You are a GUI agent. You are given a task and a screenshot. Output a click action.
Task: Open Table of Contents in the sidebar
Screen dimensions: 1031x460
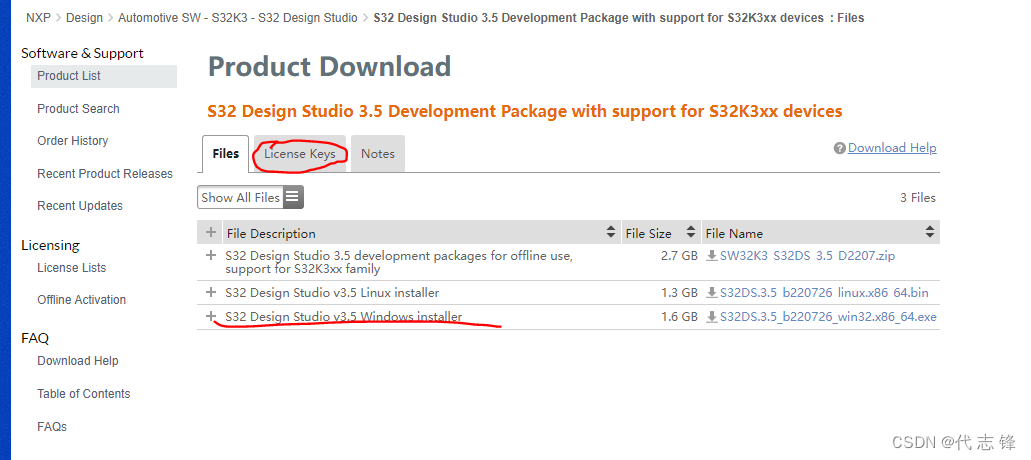coord(84,394)
